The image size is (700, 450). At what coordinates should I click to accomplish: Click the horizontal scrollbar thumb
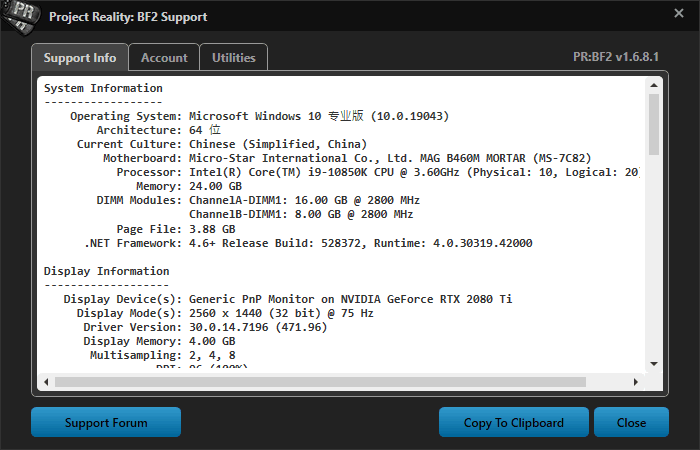(320, 382)
